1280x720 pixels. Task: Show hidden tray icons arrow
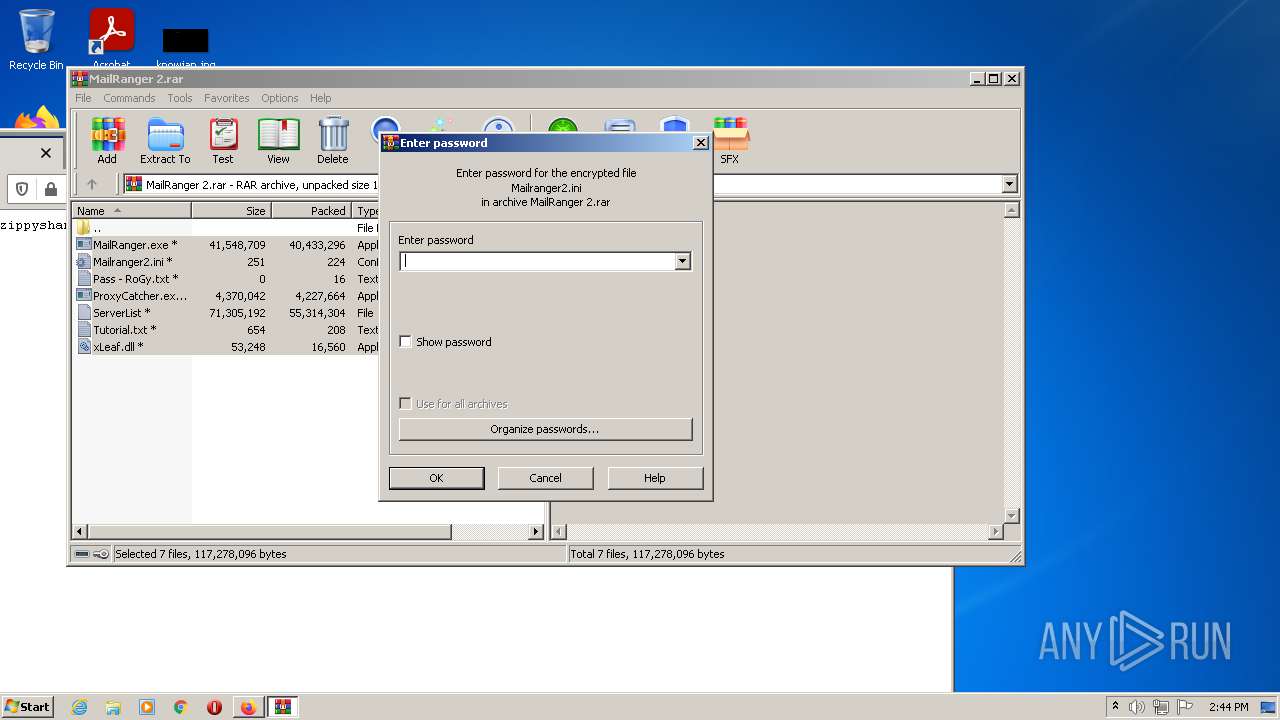1115,706
